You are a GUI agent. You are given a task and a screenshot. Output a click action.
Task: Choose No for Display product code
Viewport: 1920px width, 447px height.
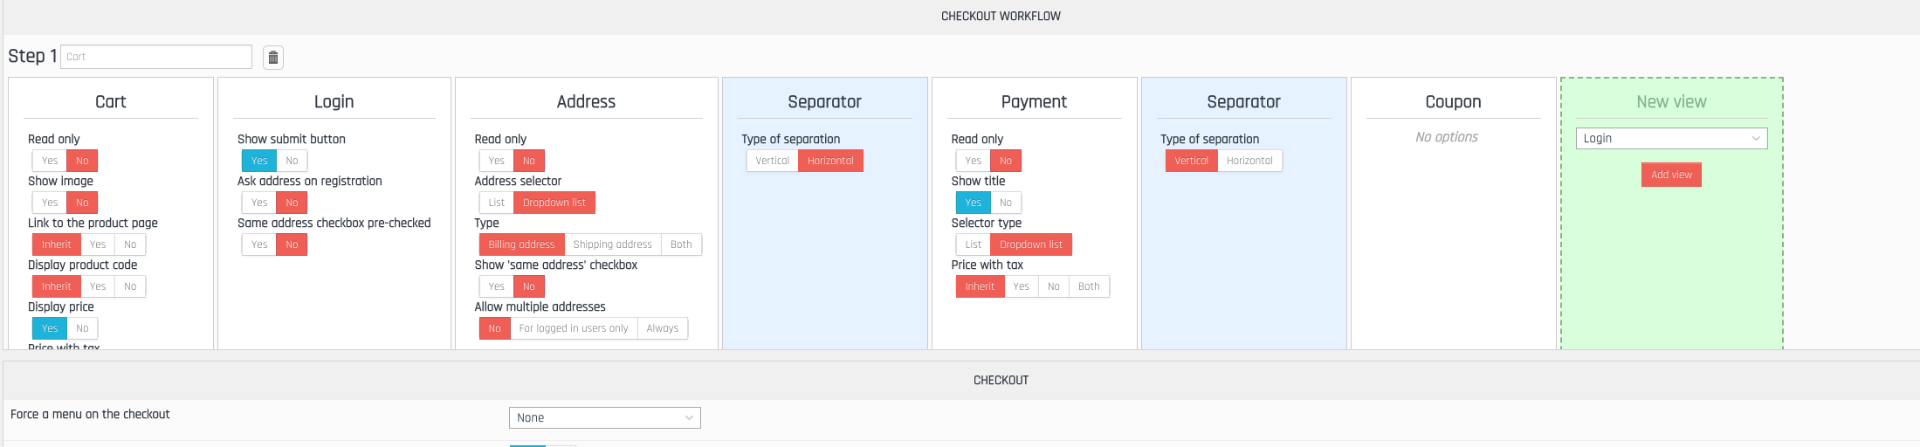click(x=130, y=287)
